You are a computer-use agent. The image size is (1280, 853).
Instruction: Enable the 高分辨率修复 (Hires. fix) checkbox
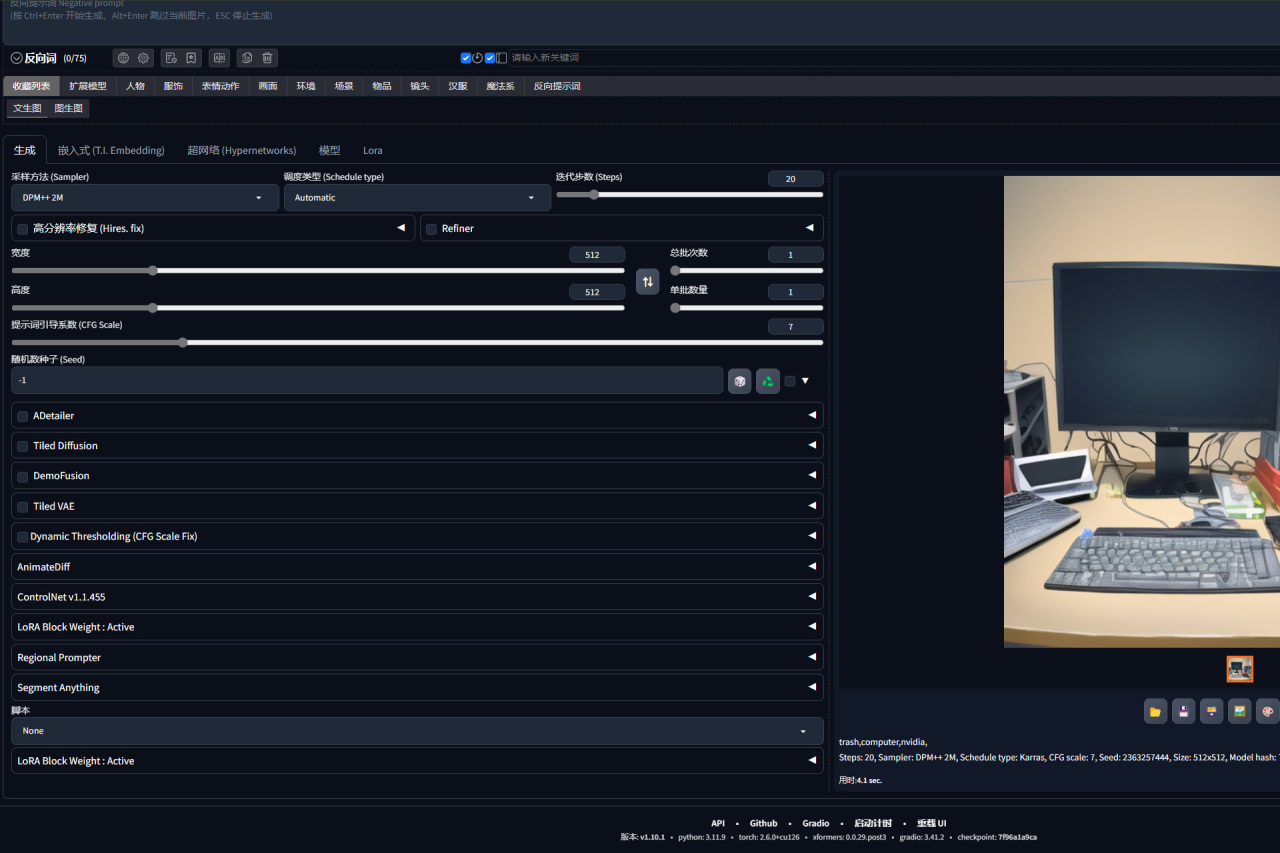pos(23,229)
